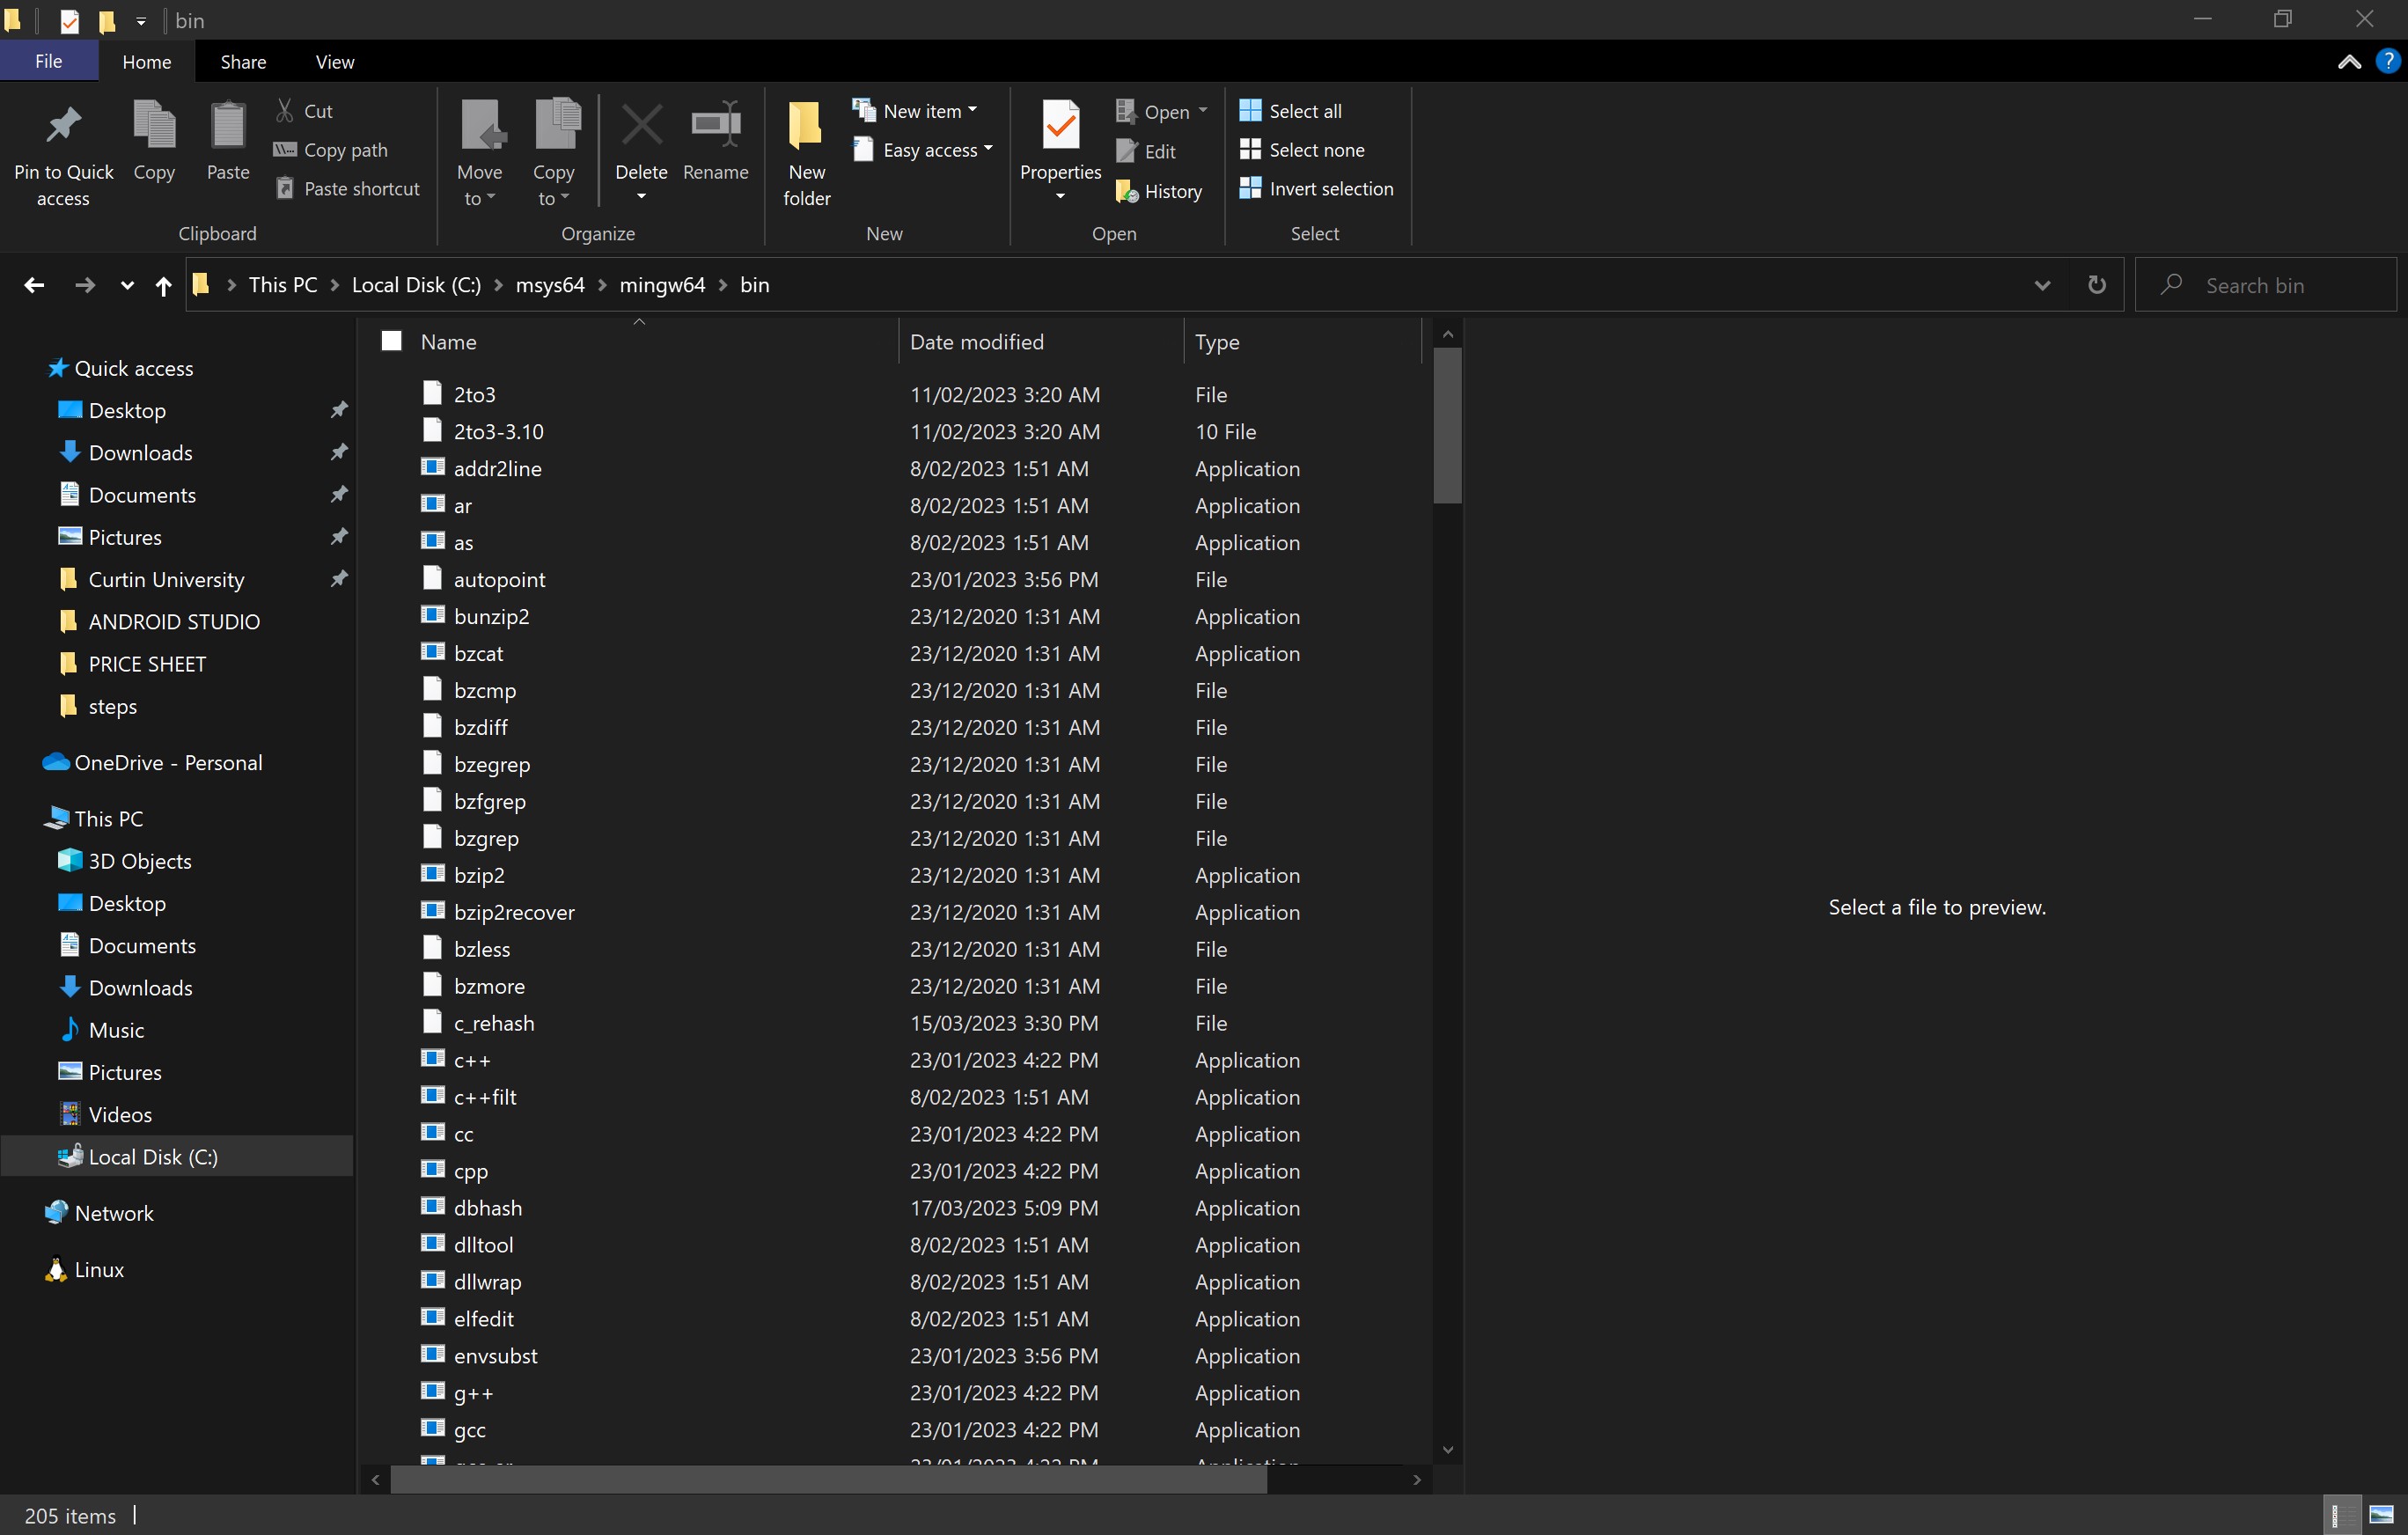Click the Rename icon
This screenshot has height=1535, width=2408.
click(x=716, y=125)
